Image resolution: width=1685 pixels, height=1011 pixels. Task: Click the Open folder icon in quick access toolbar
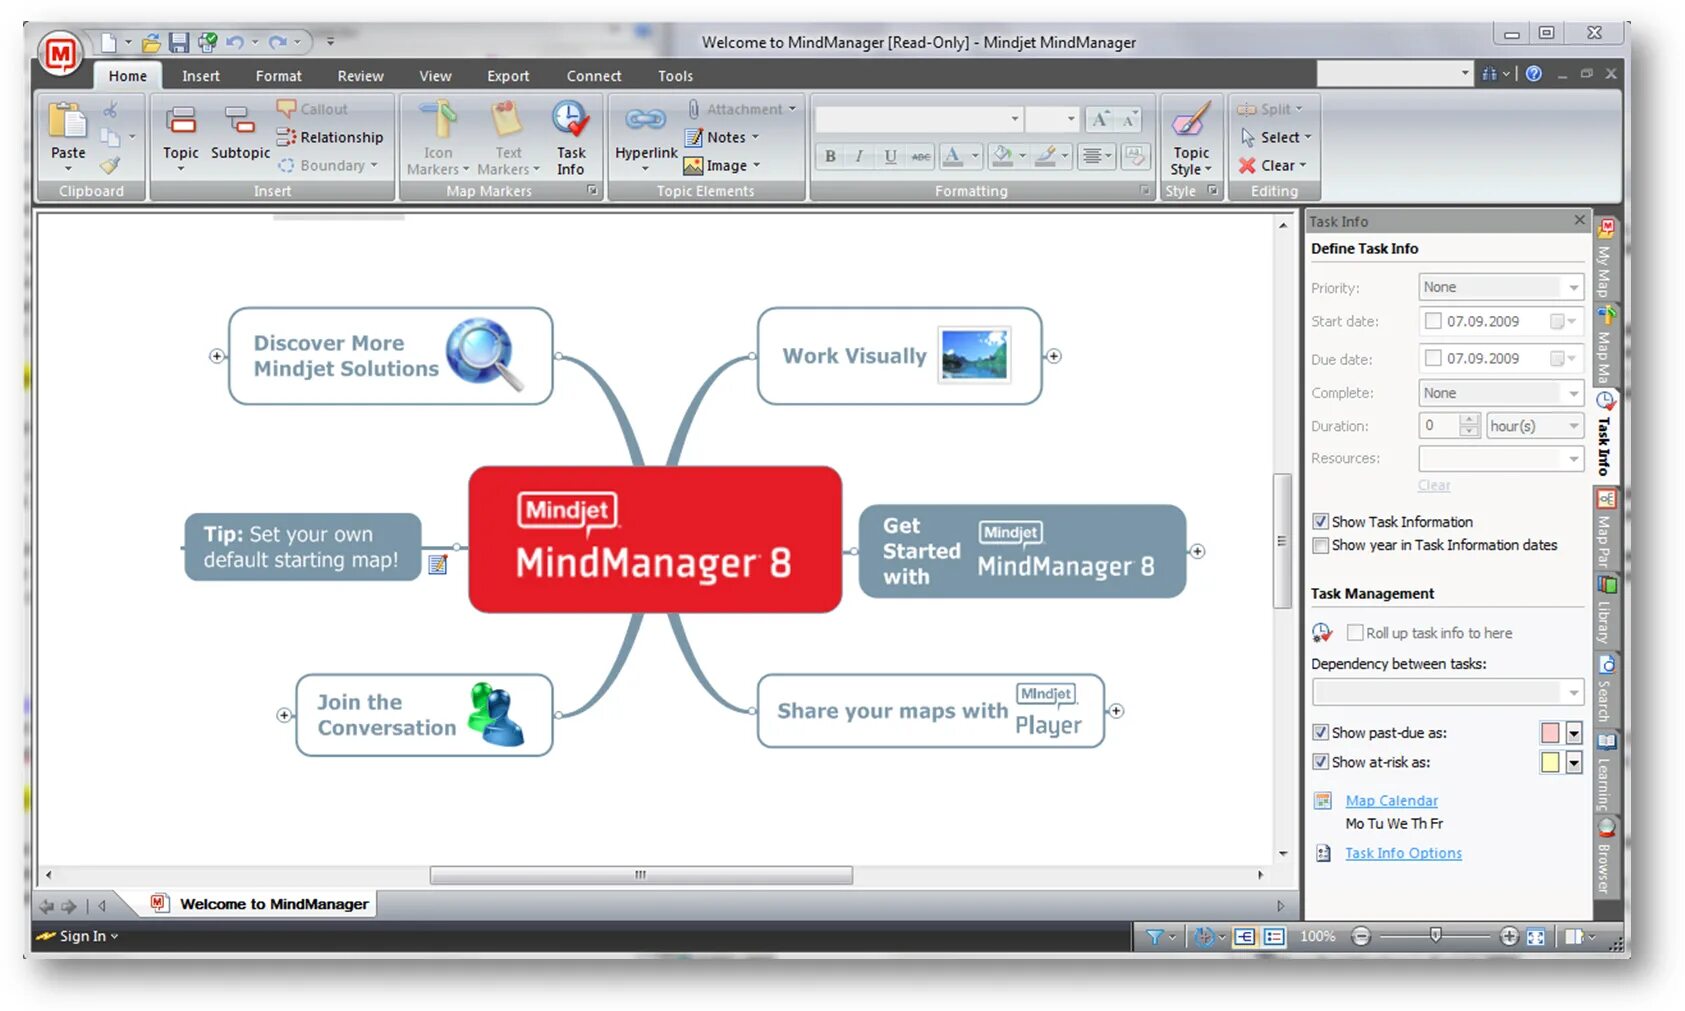[x=151, y=42]
